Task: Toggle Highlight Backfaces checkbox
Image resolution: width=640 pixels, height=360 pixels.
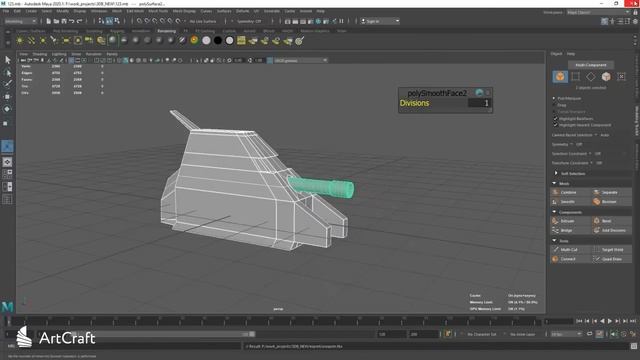Action: 556,118
